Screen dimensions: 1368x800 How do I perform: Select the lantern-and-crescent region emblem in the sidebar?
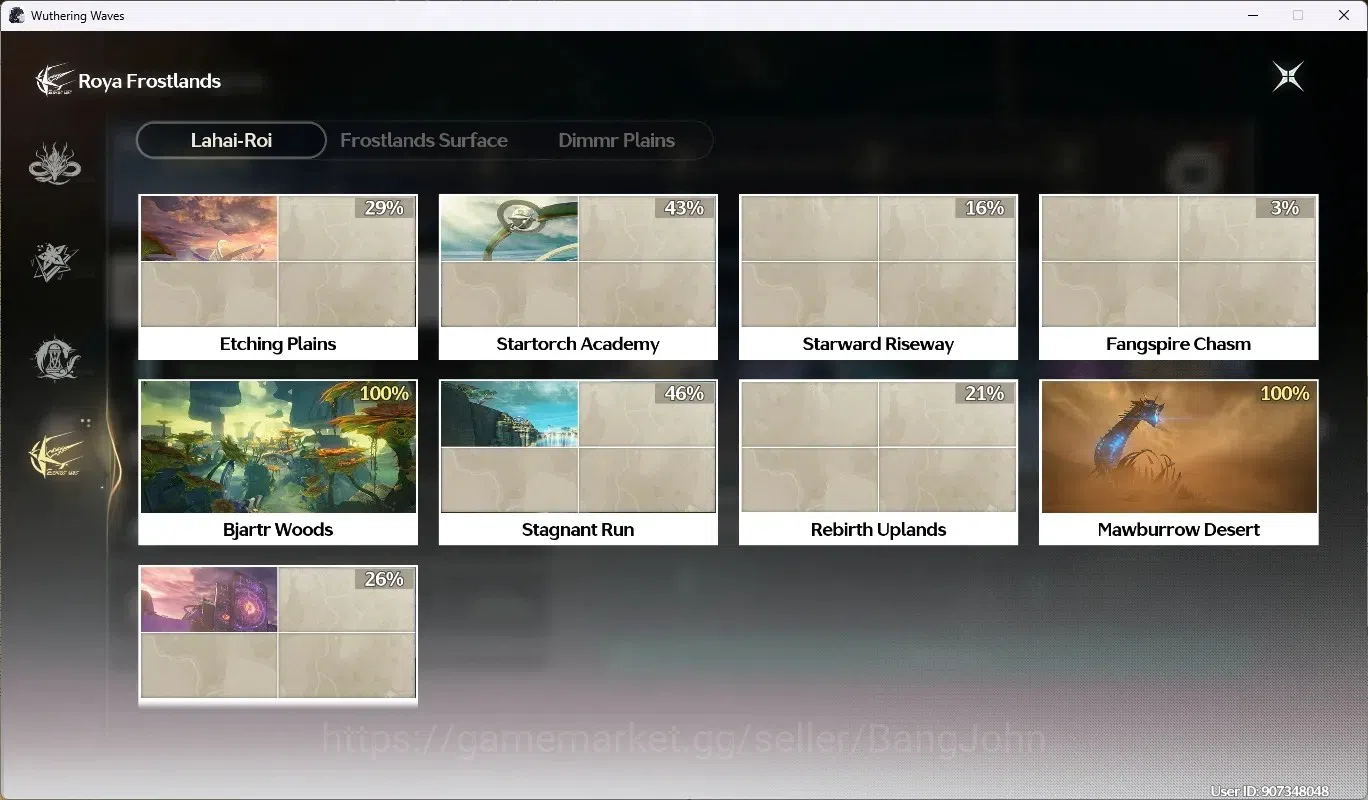55,357
